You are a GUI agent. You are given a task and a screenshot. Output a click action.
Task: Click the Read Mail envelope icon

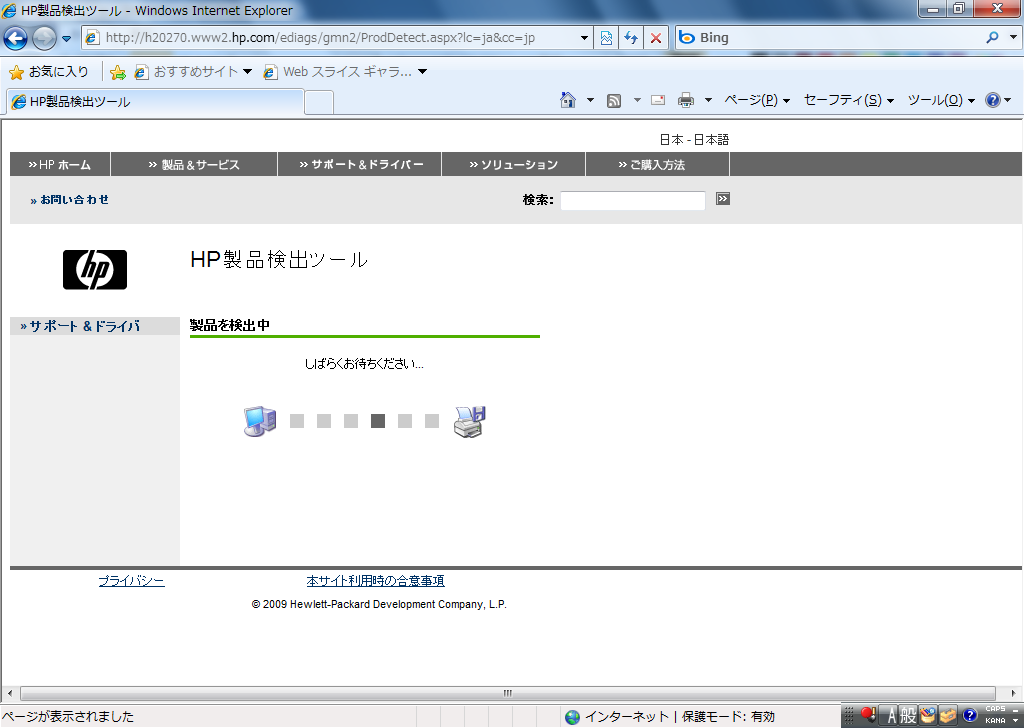coord(658,100)
